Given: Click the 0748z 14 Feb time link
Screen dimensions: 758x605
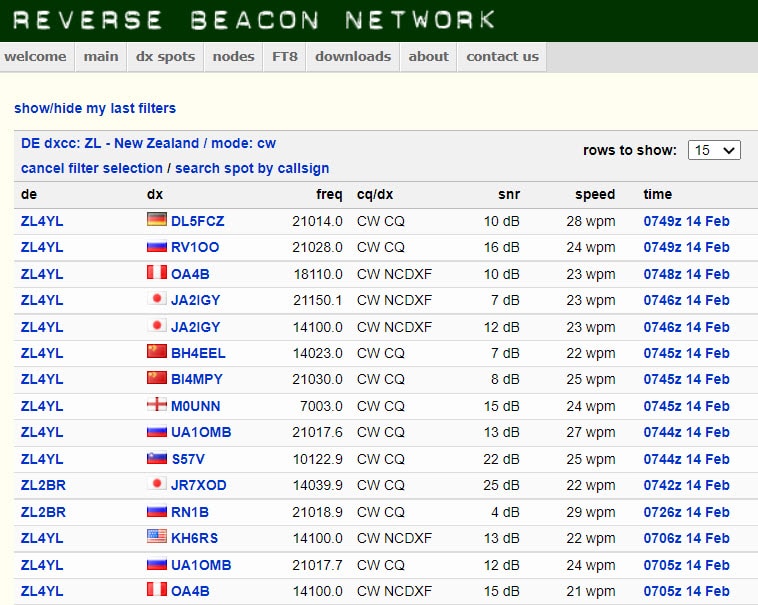Looking at the screenshot, I should tap(686, 274).
